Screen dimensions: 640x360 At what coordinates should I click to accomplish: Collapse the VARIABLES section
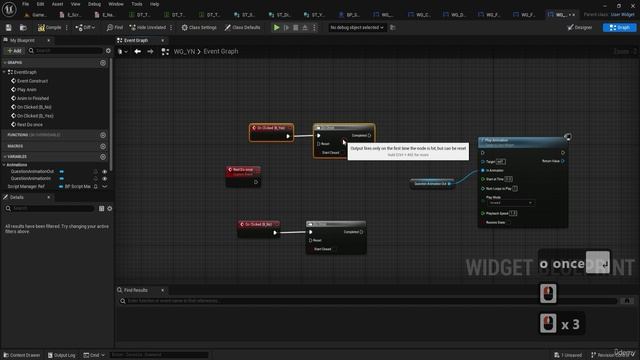click(x=4, y=157)
